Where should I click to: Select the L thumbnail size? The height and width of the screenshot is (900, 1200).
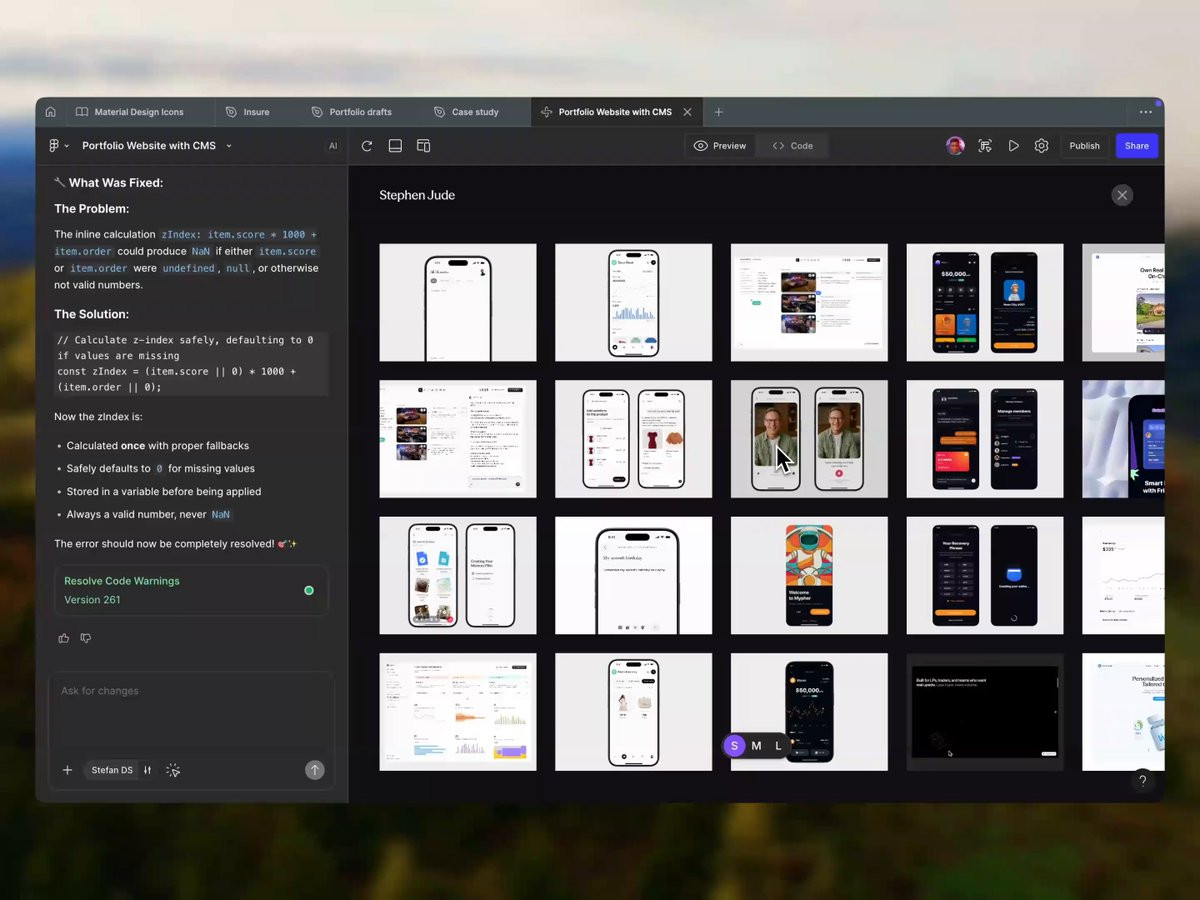(778, 746)
